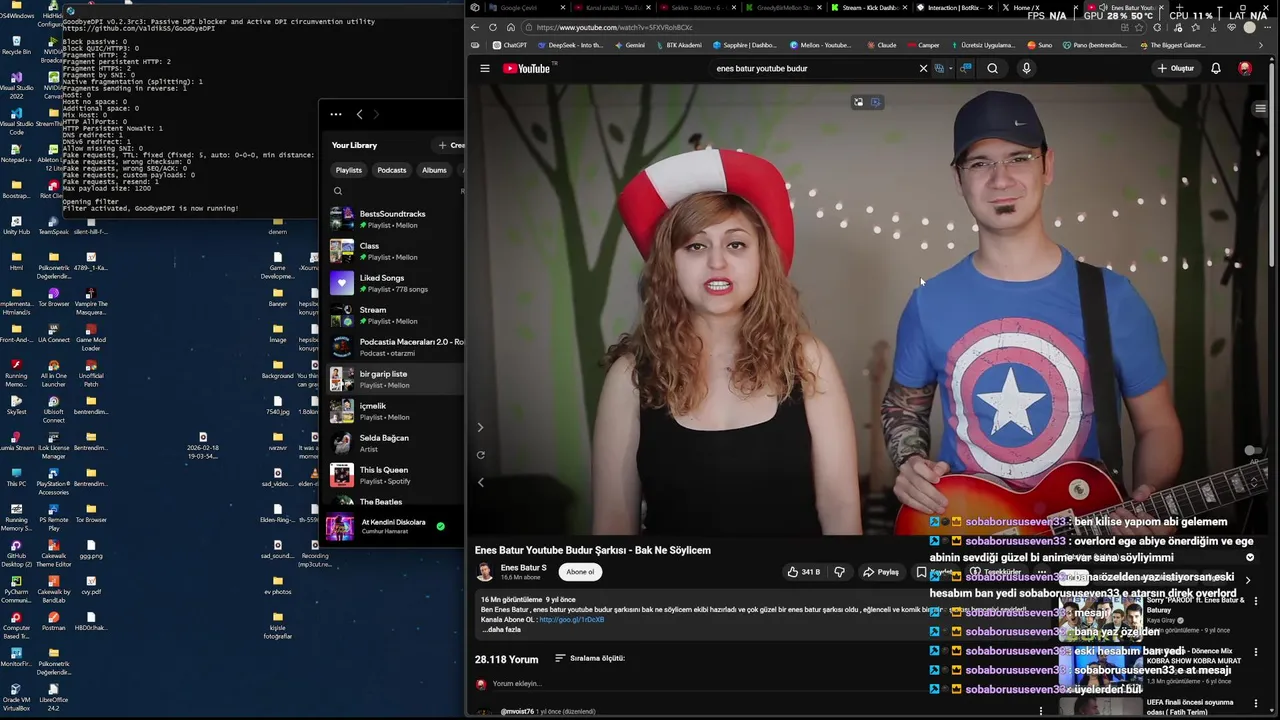This screenshot has width=1280, height=720.
Task: Run the YouTube search with the magnifier
Action: click(992, 69)
